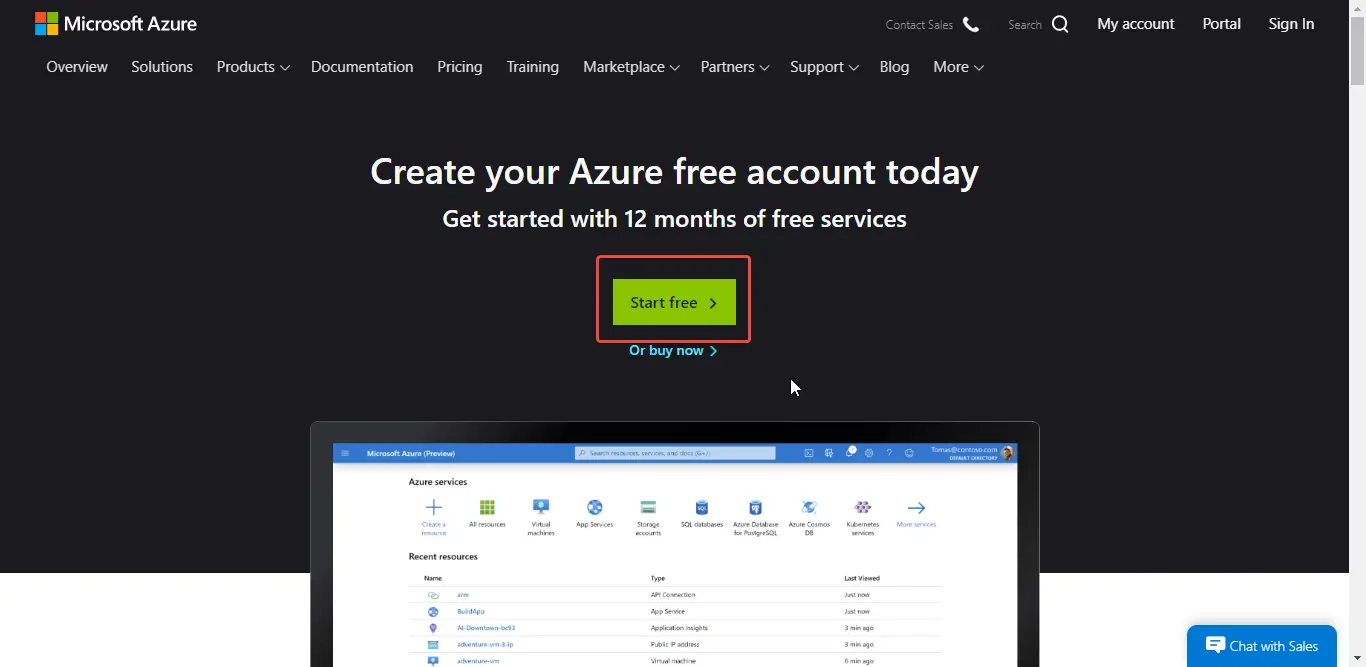This screenshot has height=667, width=1366.
Task: Click the Tomas@contoso.com account text
Action: pos(964,450)
